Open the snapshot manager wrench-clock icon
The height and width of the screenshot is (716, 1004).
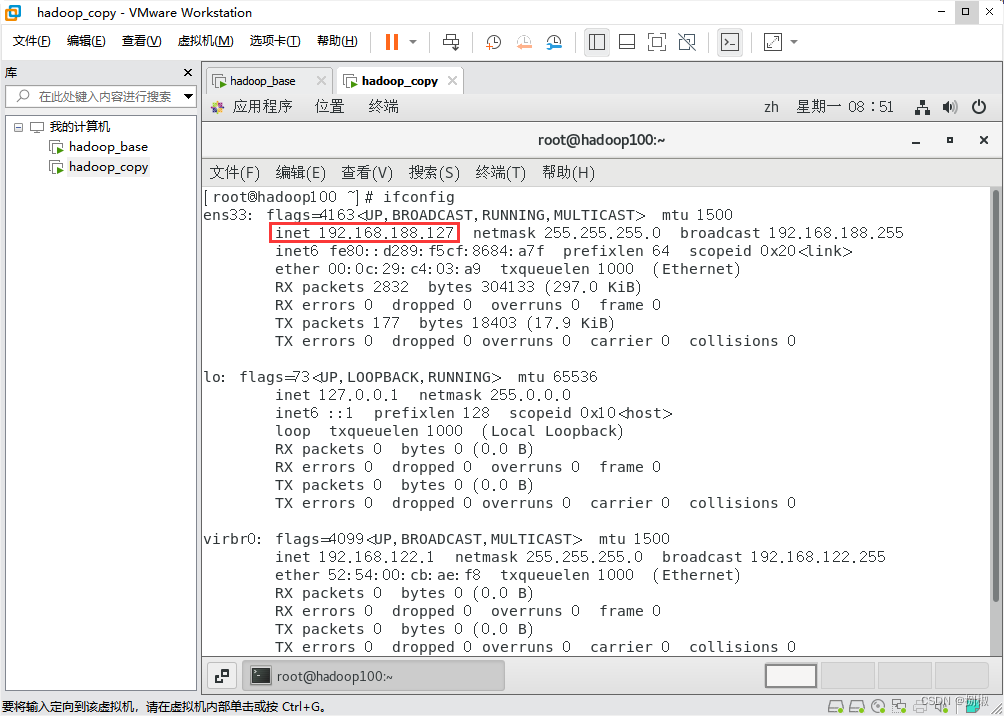555,42
